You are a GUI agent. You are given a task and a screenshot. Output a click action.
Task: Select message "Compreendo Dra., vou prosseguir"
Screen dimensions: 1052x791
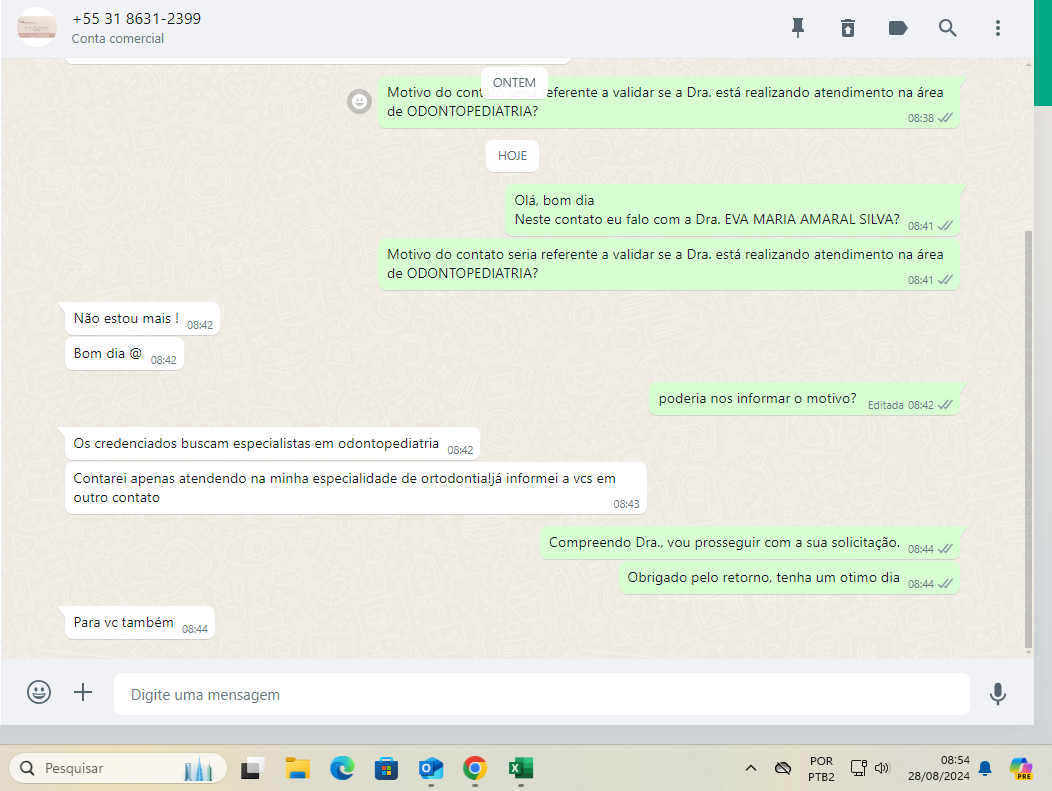(x=749, y=543)
